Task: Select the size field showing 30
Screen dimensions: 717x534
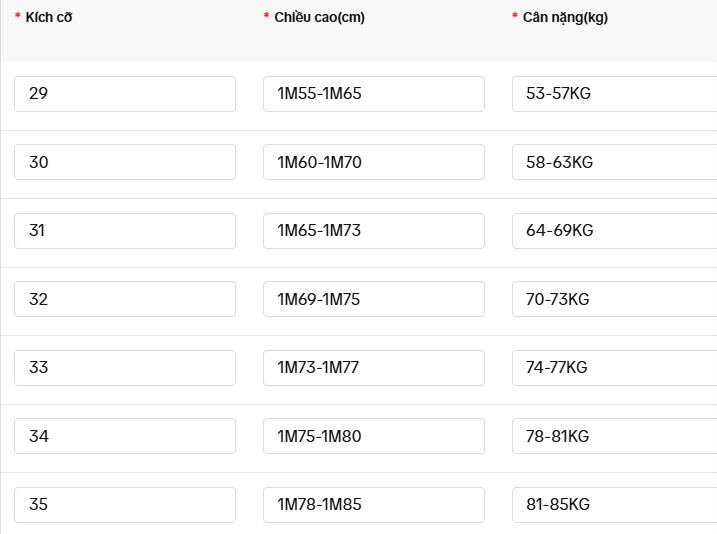Action: coord(125,162)
